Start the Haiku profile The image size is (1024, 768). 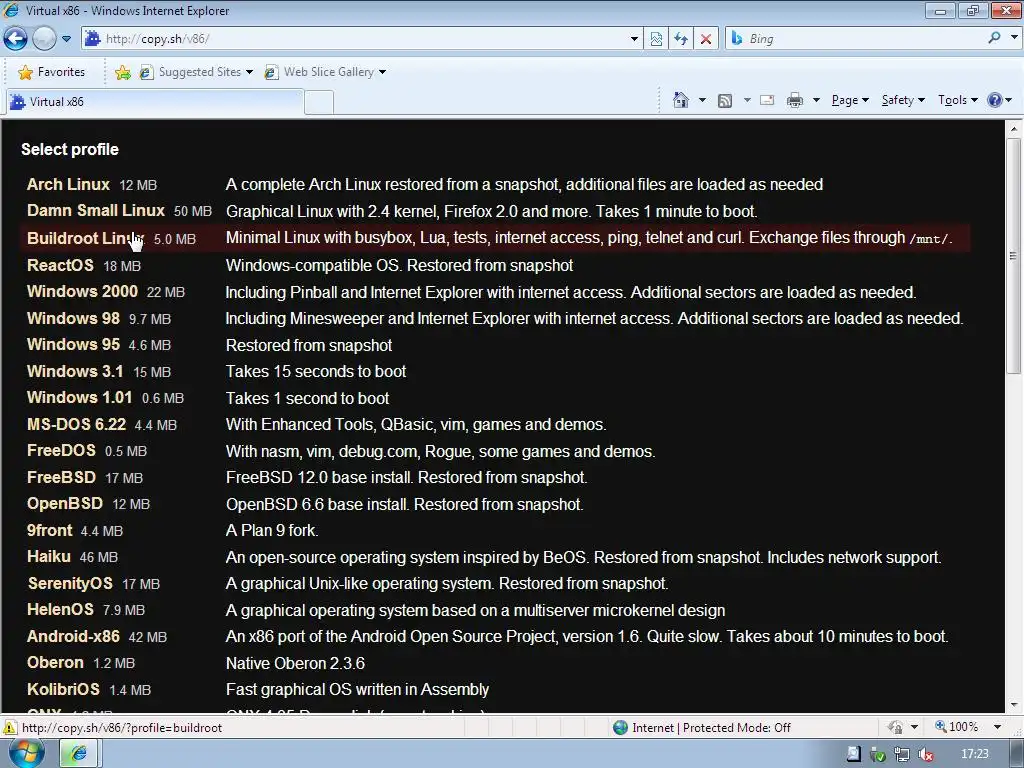click(48, 556)
